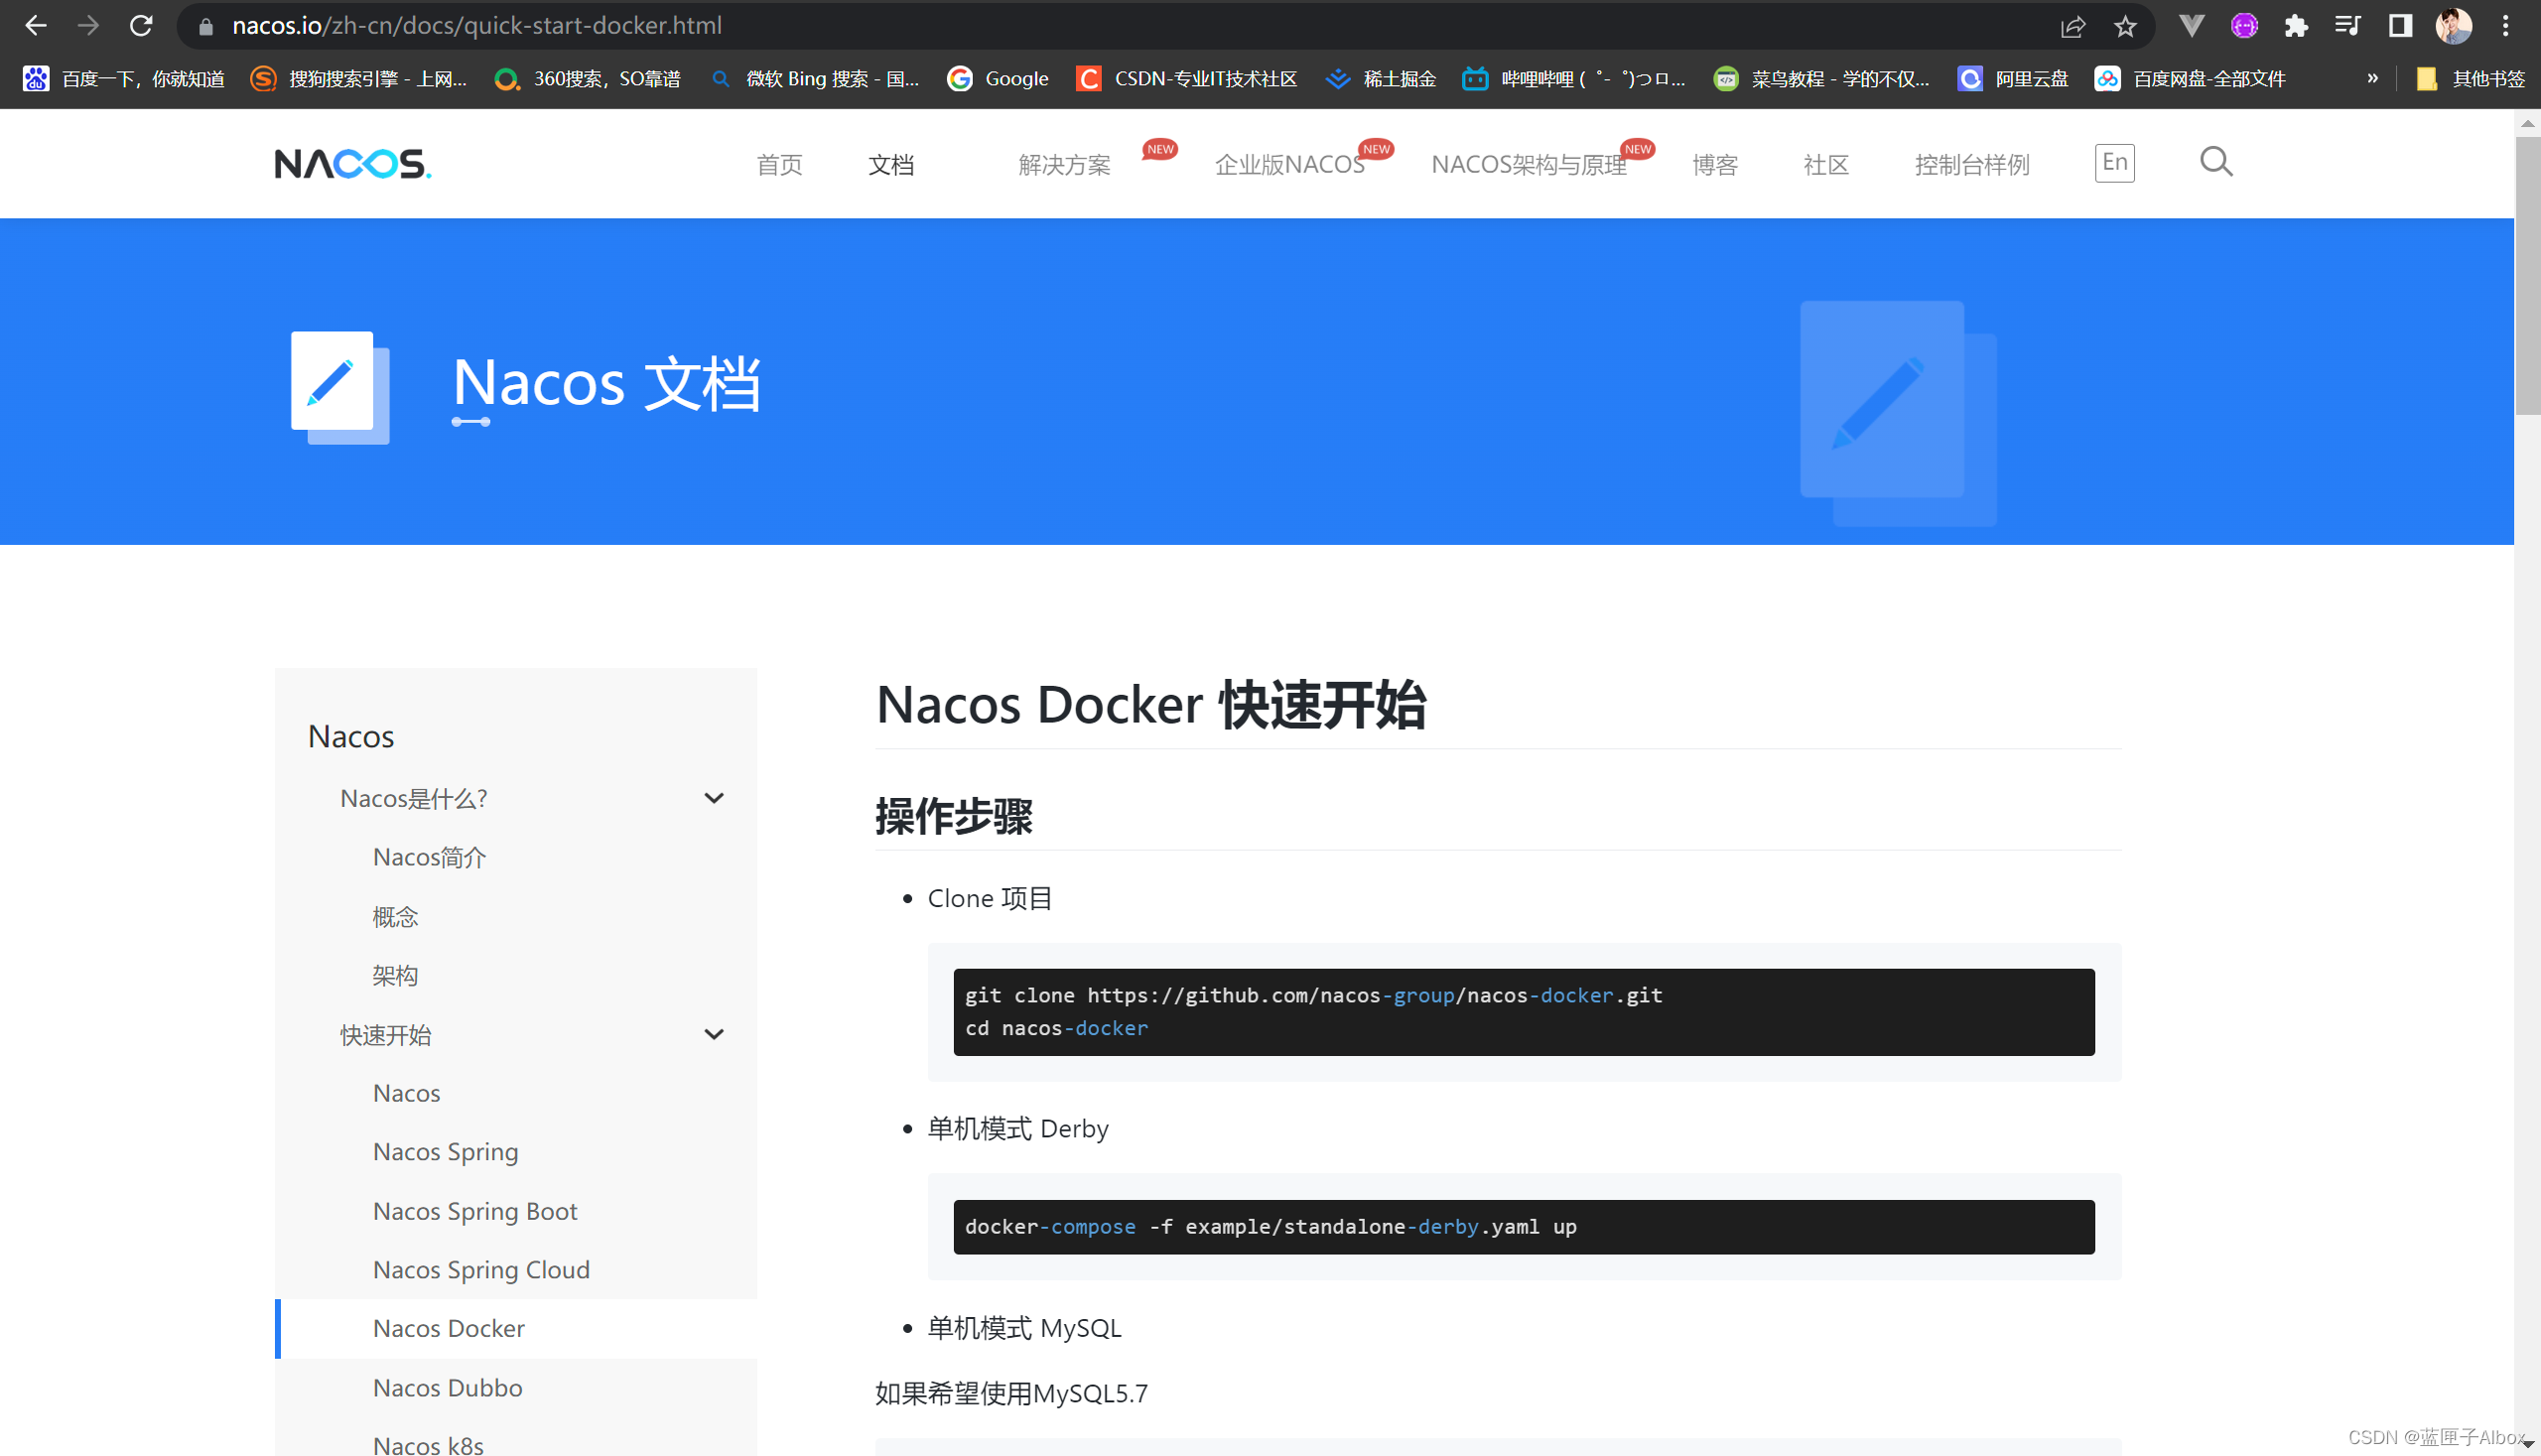Image resolution: width=2541 pixels, height=1456 pixels.
Task: Click the Clone 项目 list item text
Action: [x=989, y=898]
